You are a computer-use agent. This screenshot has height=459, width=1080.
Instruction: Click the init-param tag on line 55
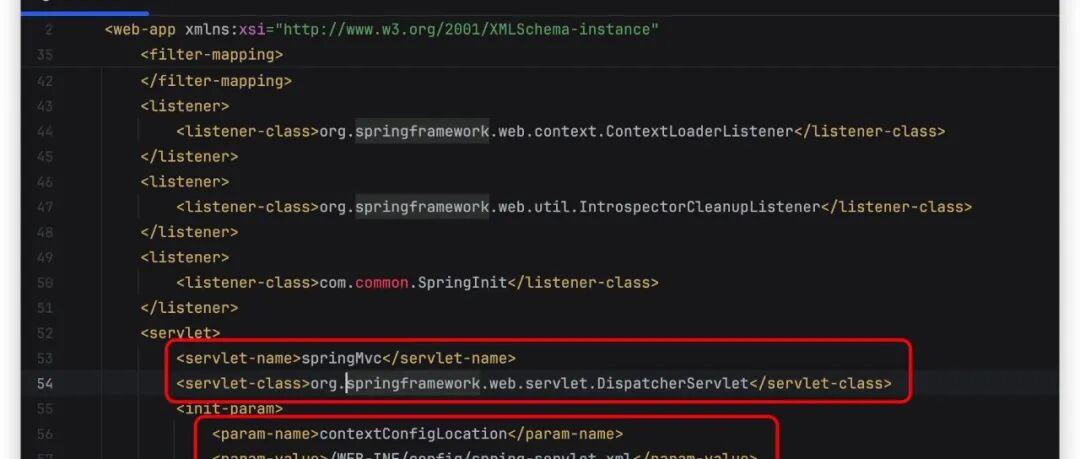(229, 409)
